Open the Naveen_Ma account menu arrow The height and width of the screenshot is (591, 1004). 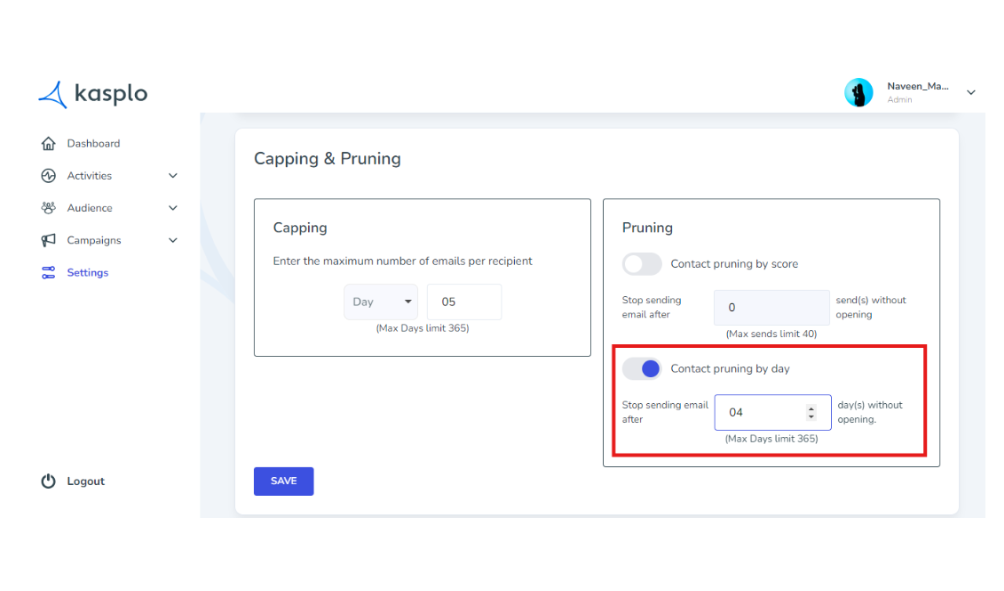coord(971,92)
